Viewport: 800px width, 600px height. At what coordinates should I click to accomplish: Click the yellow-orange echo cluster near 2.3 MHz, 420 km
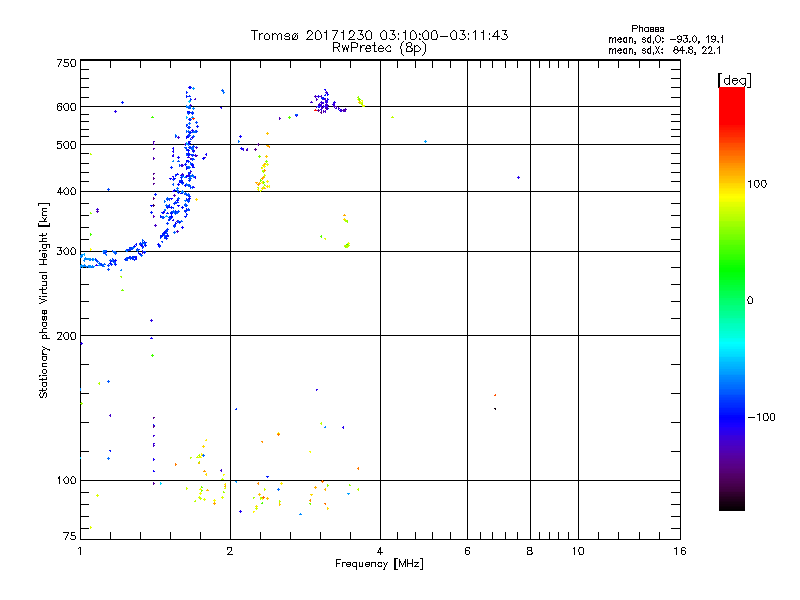point(263,176)
